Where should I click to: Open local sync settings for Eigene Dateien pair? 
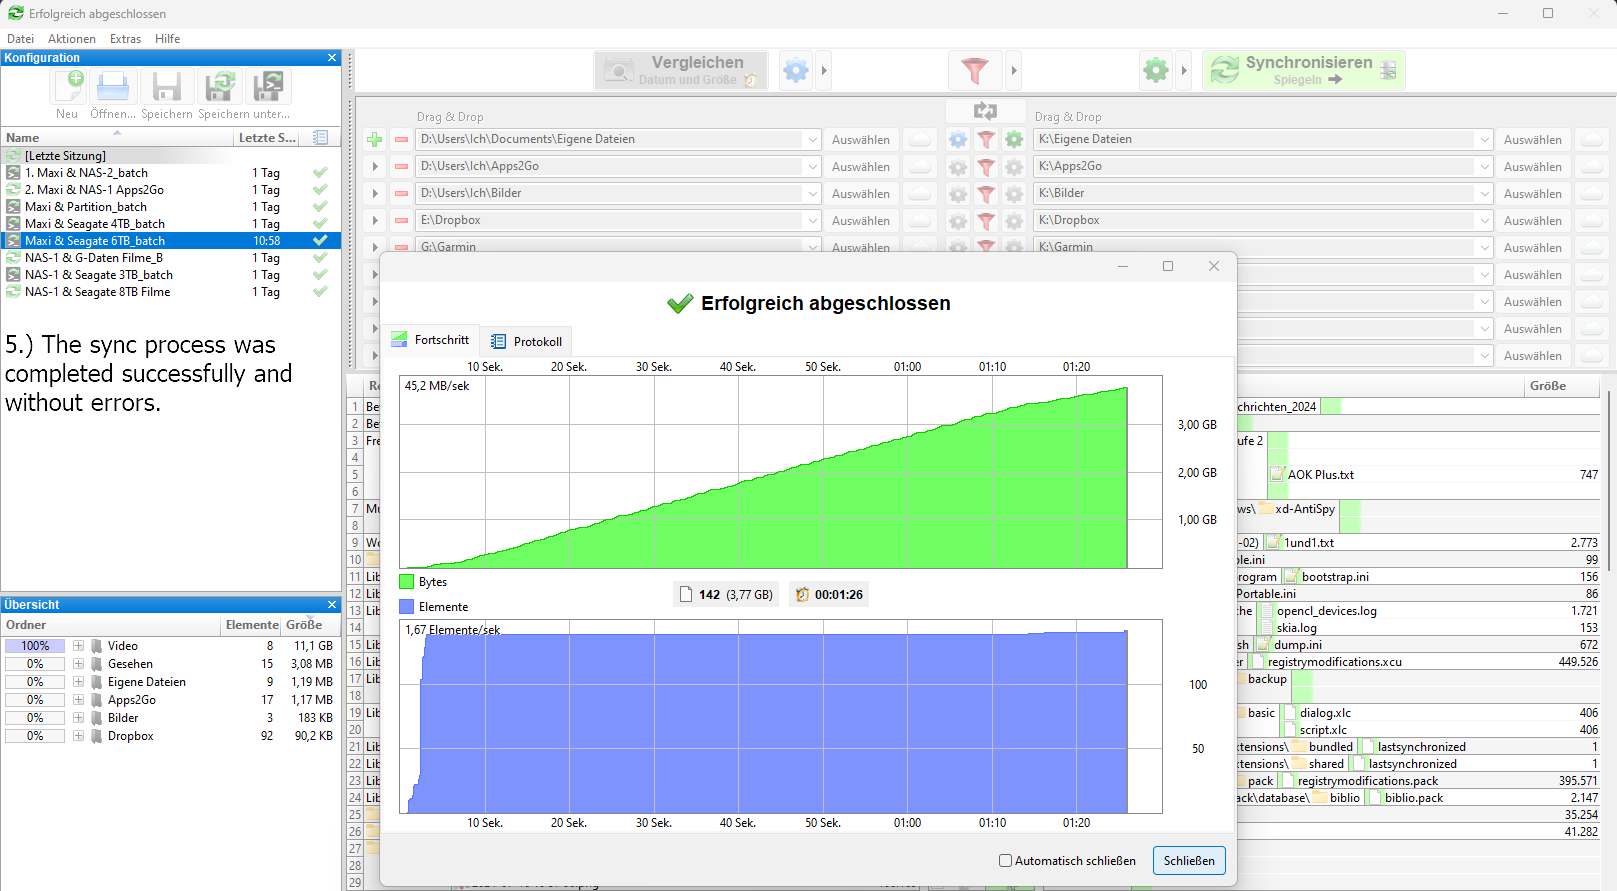1014,140
